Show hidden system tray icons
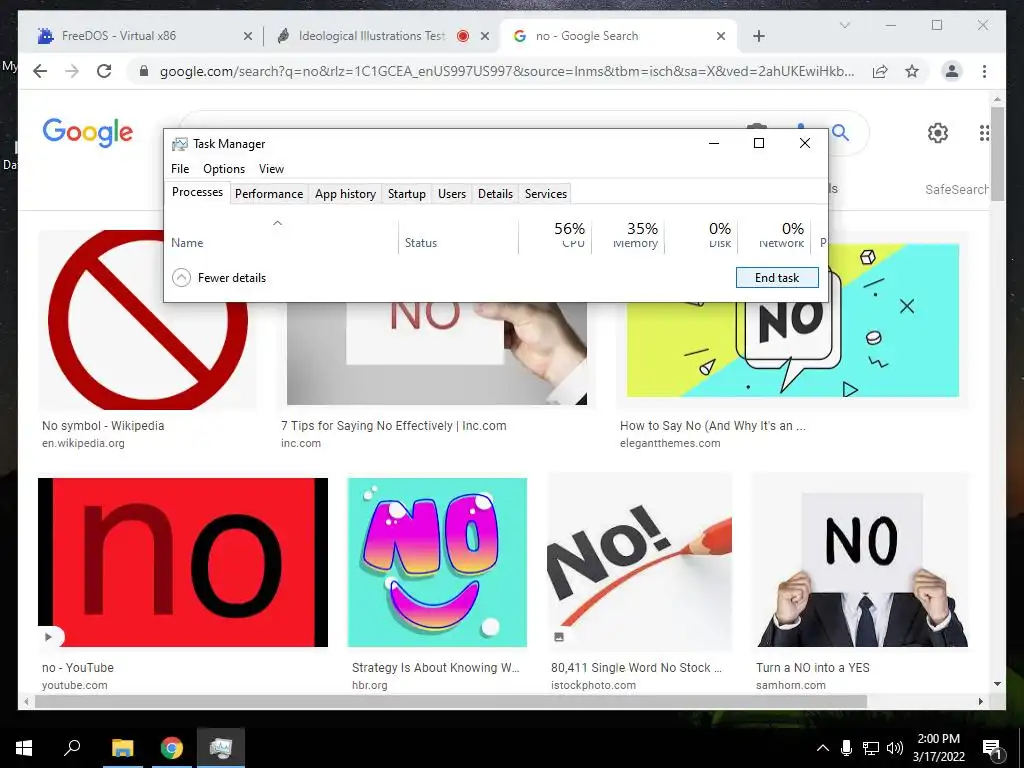 (823, 748)
